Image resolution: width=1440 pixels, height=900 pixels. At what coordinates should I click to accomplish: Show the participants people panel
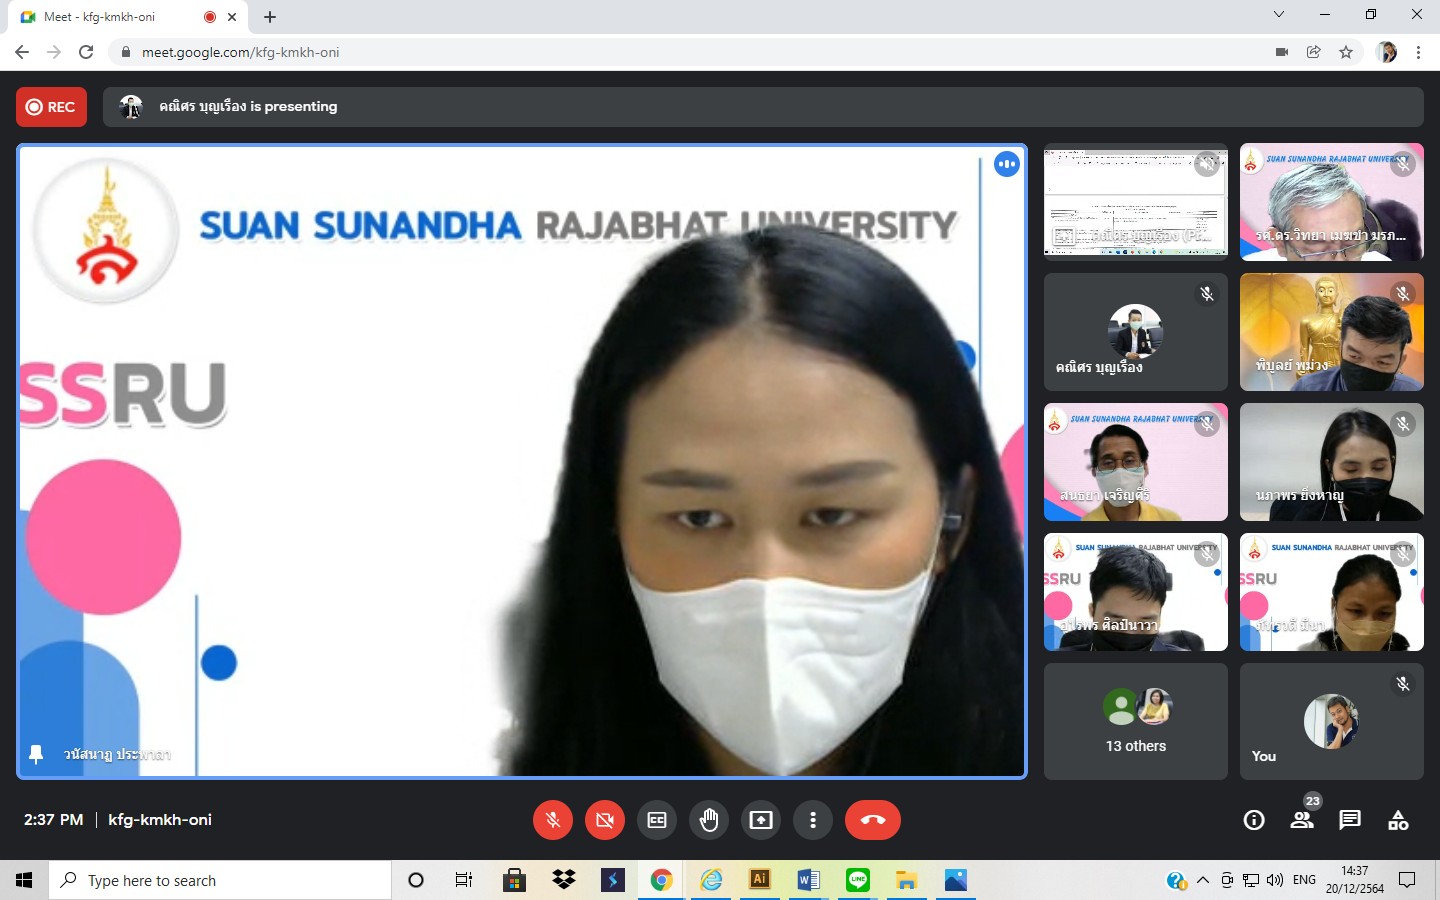tap(1301, 820)
